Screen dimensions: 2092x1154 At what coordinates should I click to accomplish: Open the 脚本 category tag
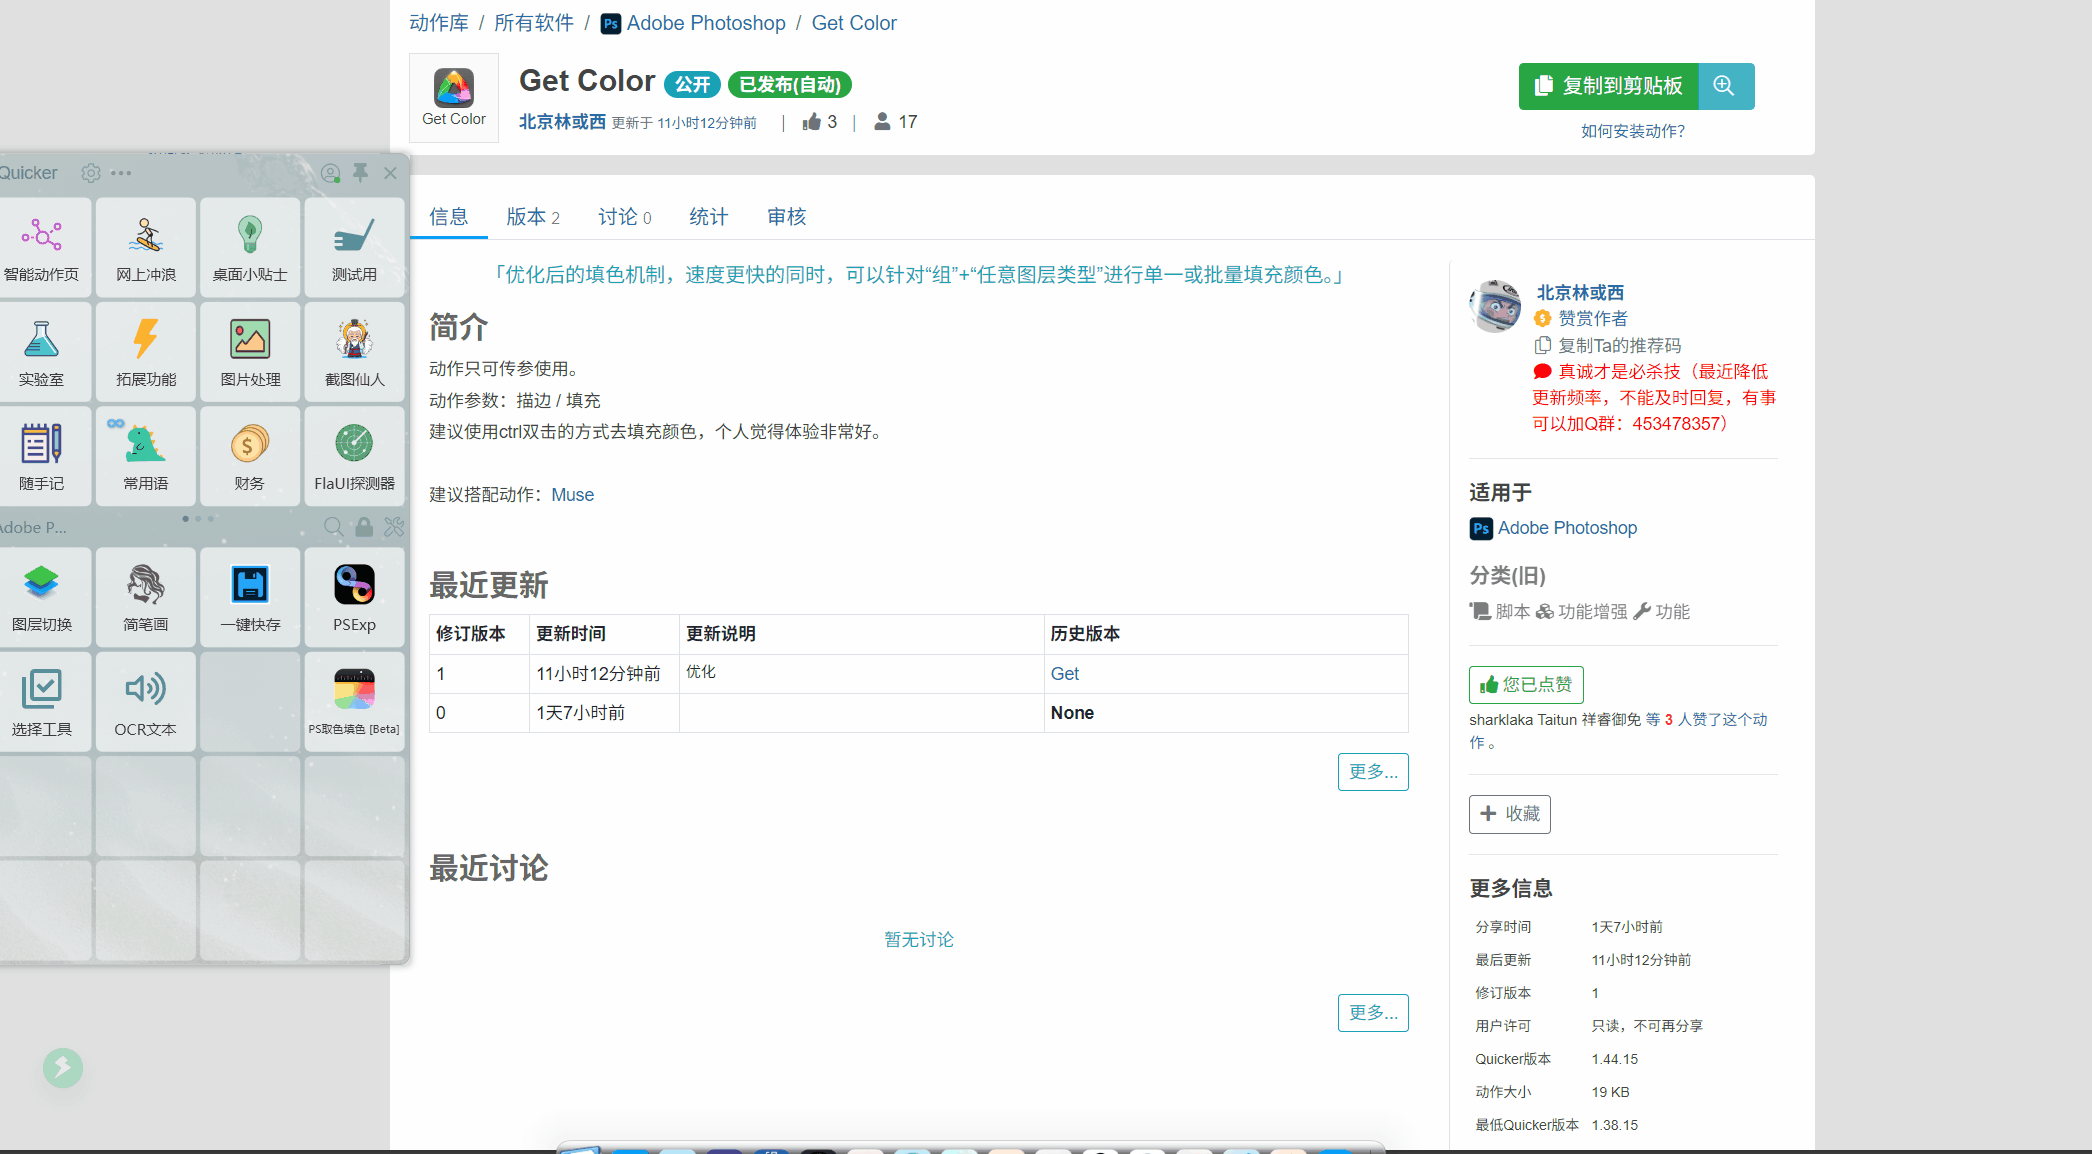[x=1500, y=611]
